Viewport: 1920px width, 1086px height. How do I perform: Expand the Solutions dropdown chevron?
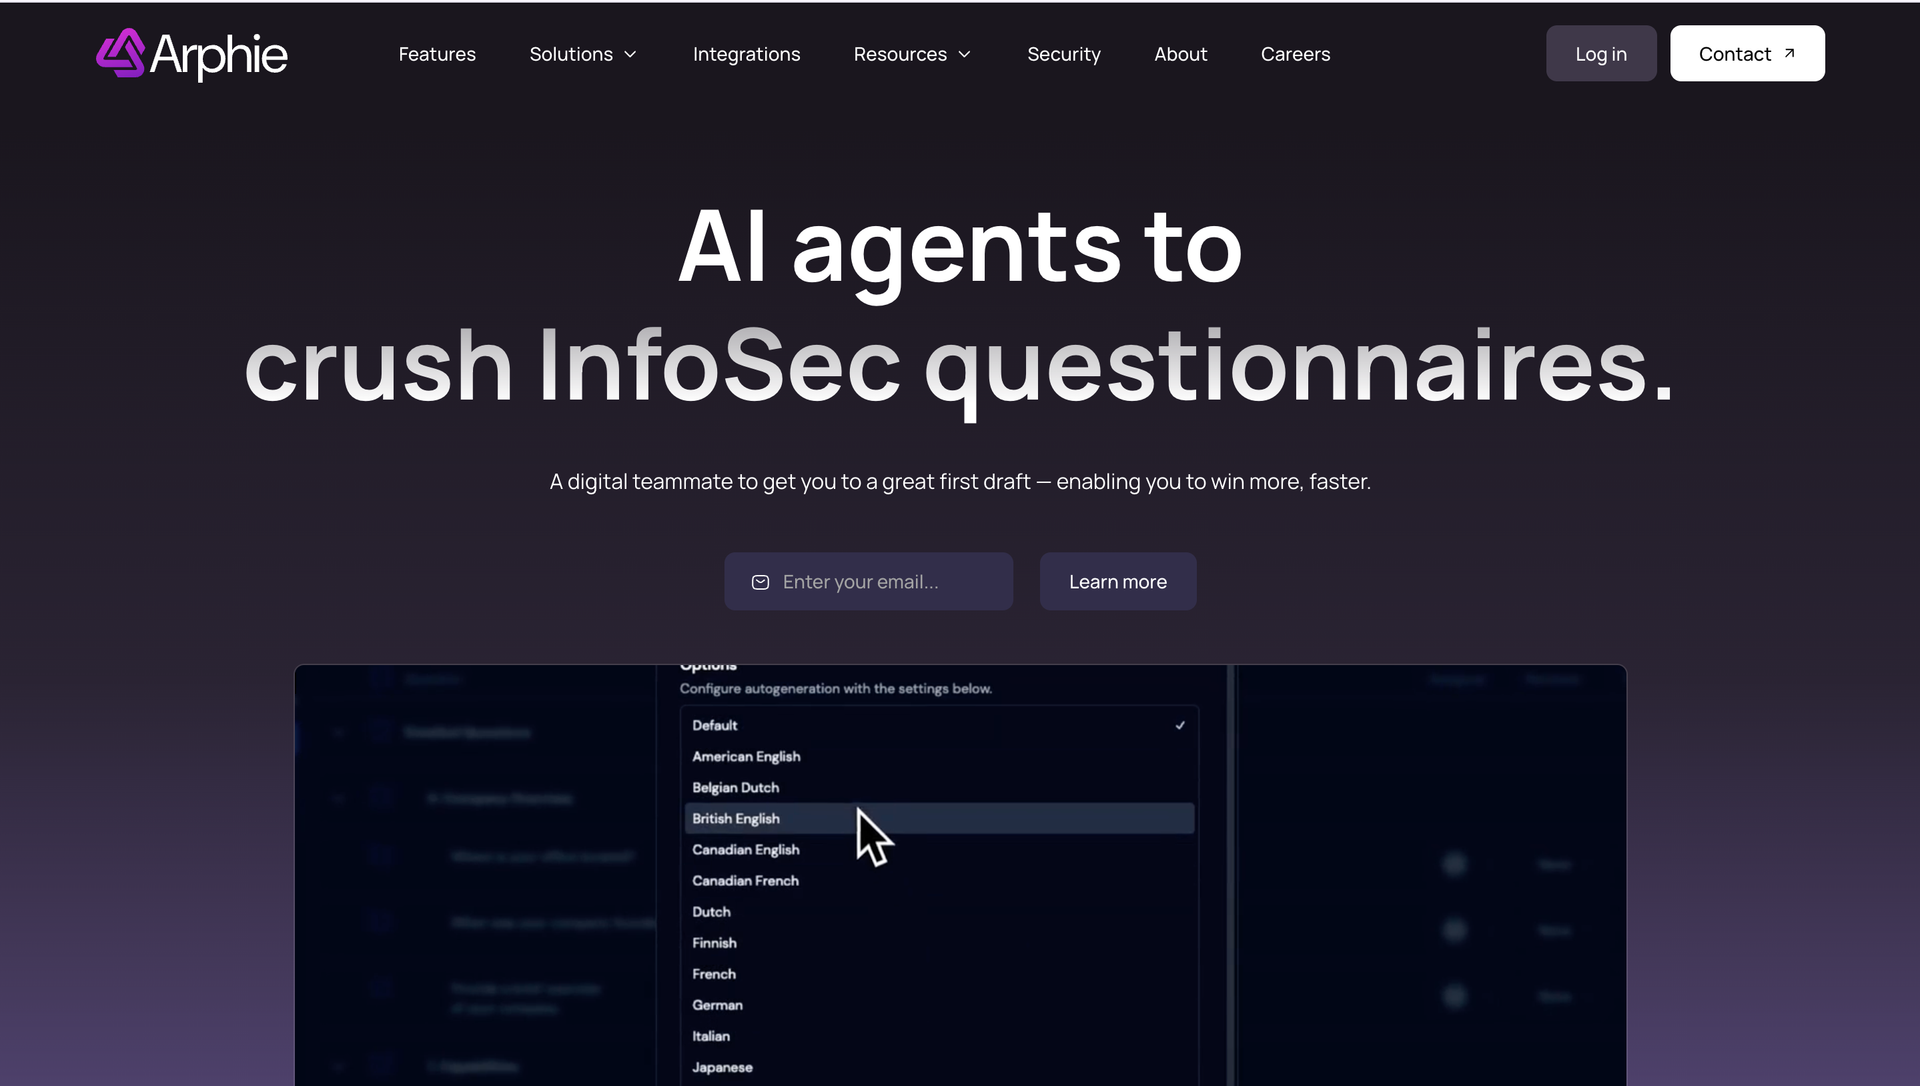coord(630,54)
